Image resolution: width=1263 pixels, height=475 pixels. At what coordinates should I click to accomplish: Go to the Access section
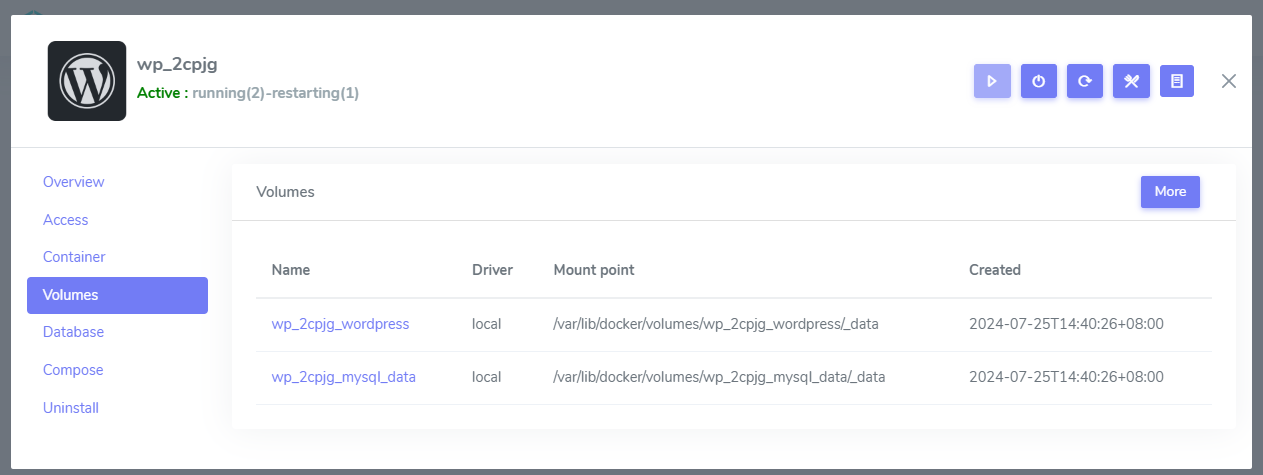[66, 220]
